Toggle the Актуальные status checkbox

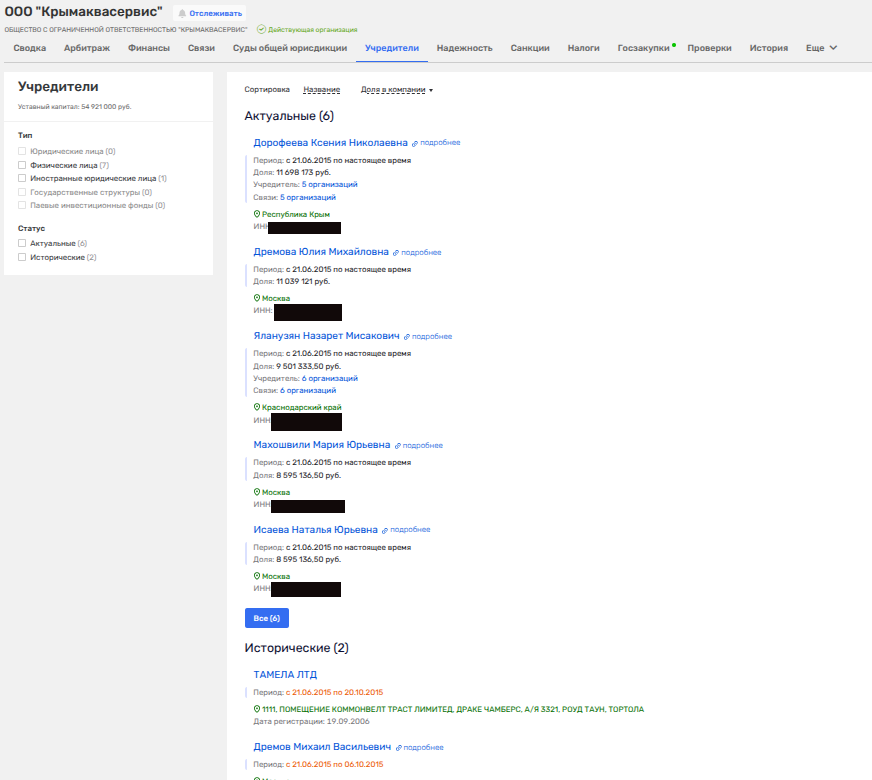[x=22, y=243]
